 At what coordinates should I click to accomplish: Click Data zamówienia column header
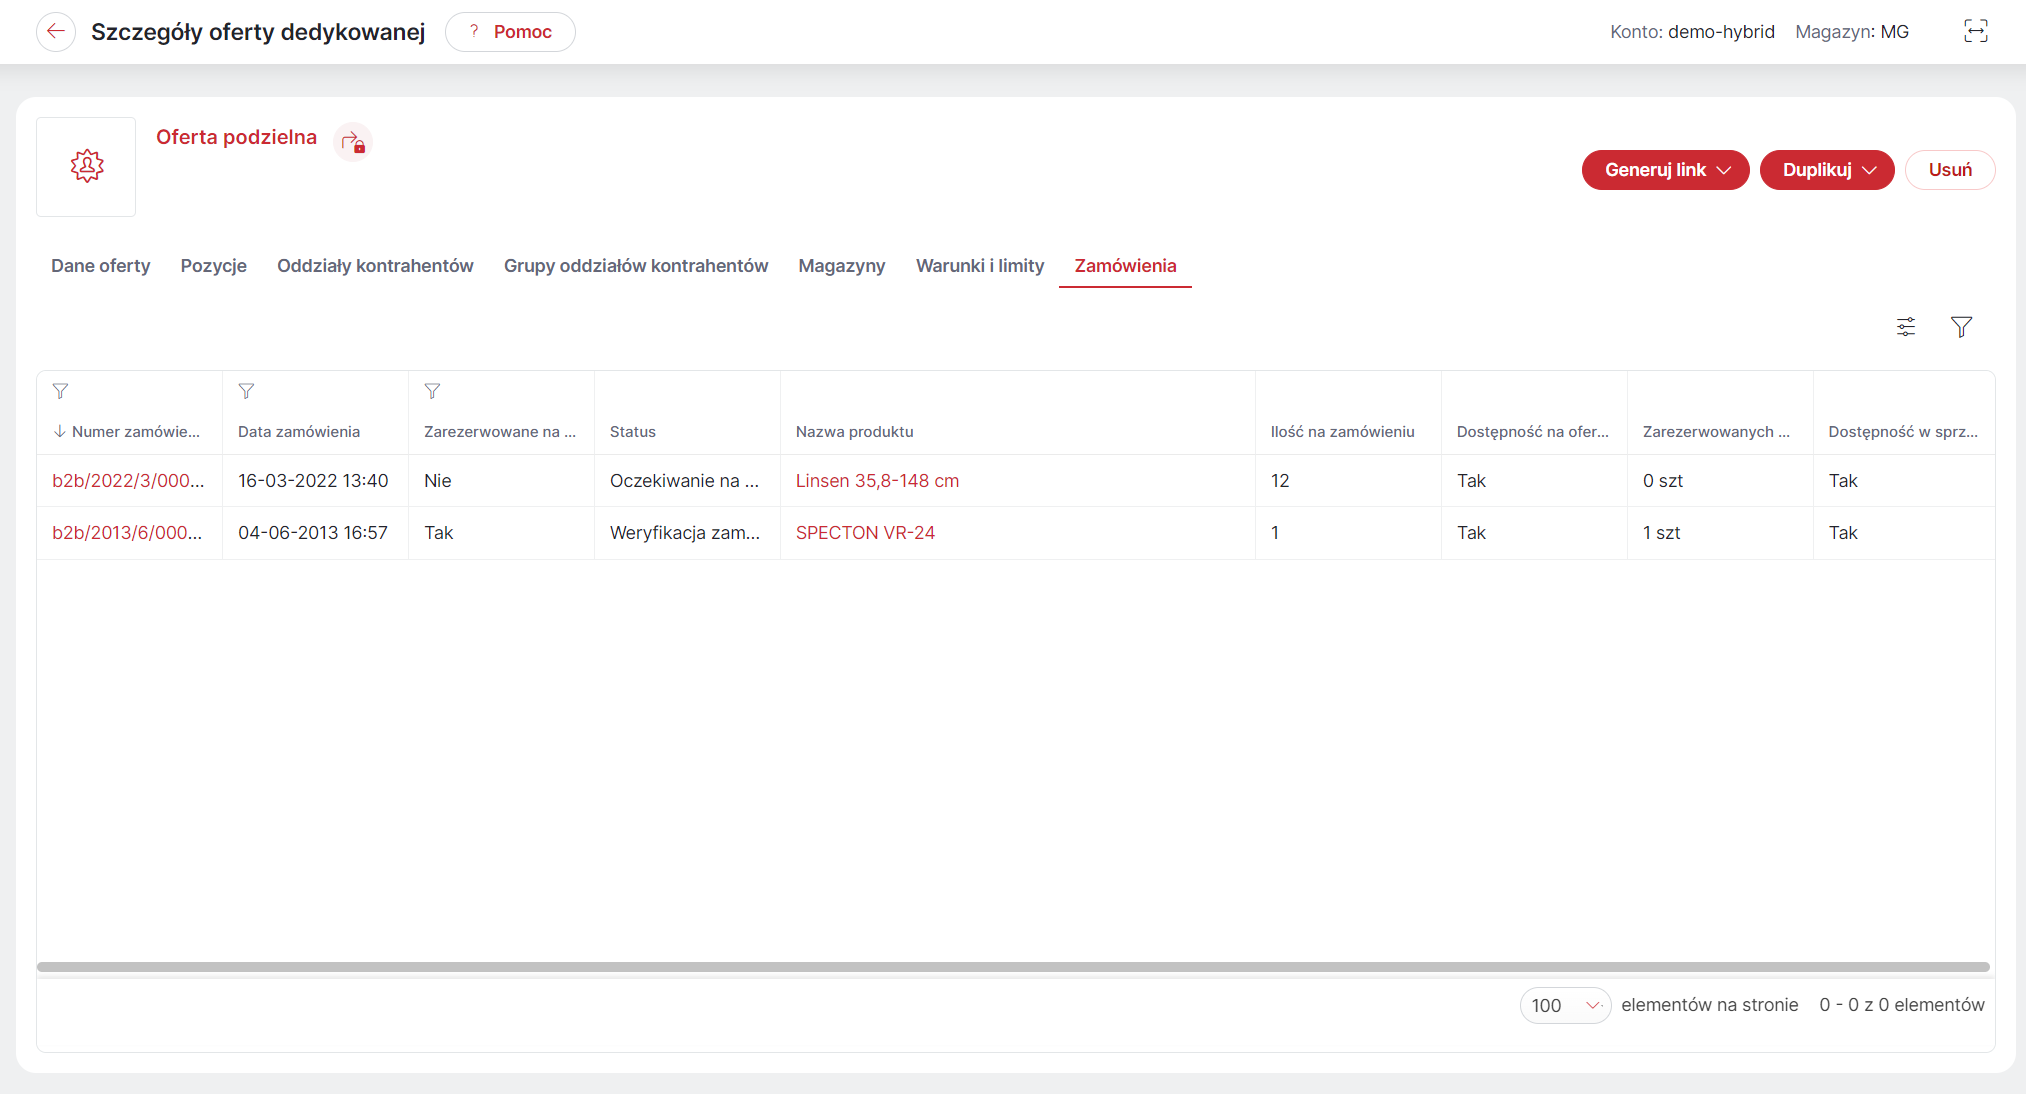click(x=299, y=432)
